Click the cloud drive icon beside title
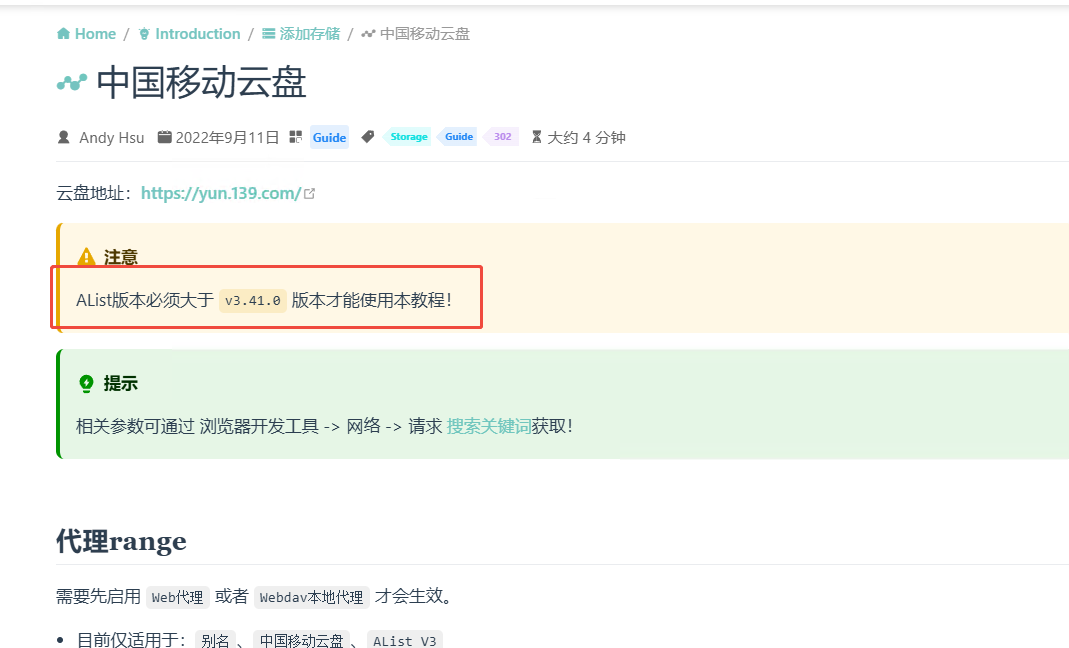Screen dimensions: 1069x648 point(72,83)
